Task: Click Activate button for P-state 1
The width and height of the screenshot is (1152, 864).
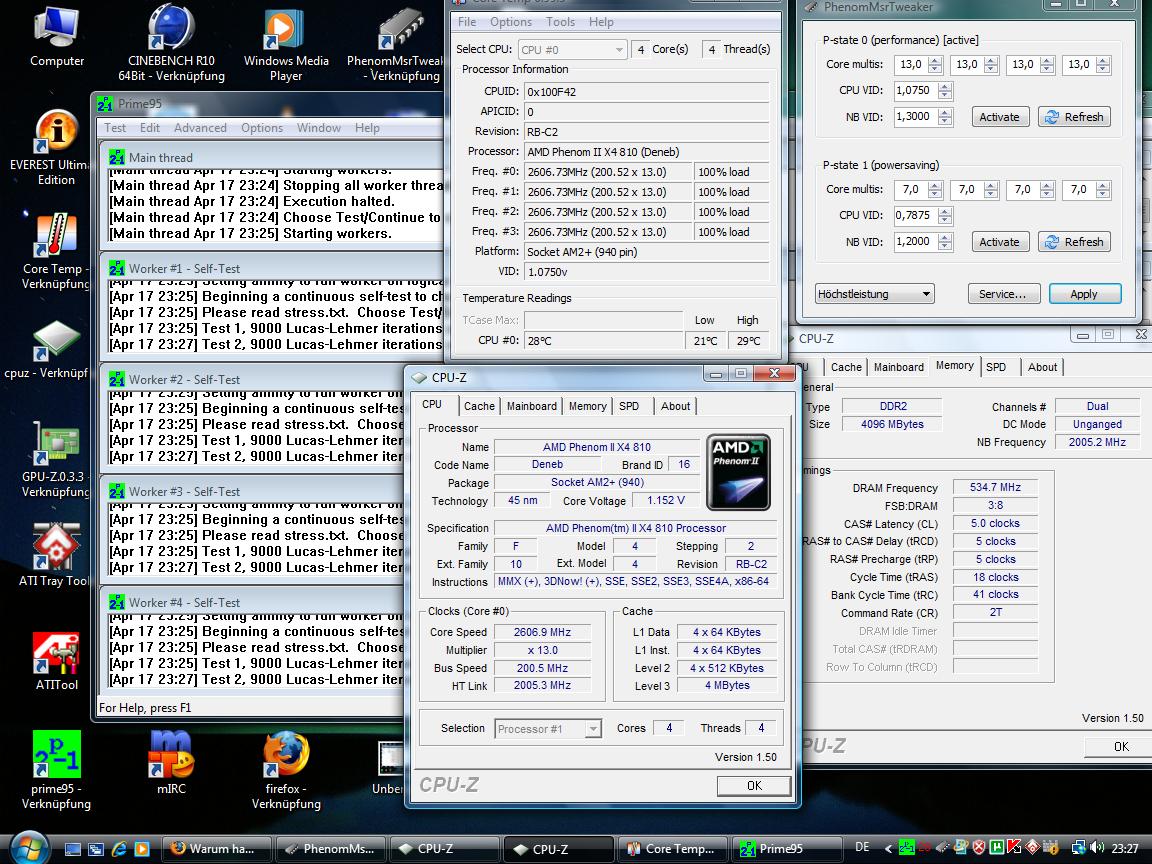Action: [x=999, y=242]
